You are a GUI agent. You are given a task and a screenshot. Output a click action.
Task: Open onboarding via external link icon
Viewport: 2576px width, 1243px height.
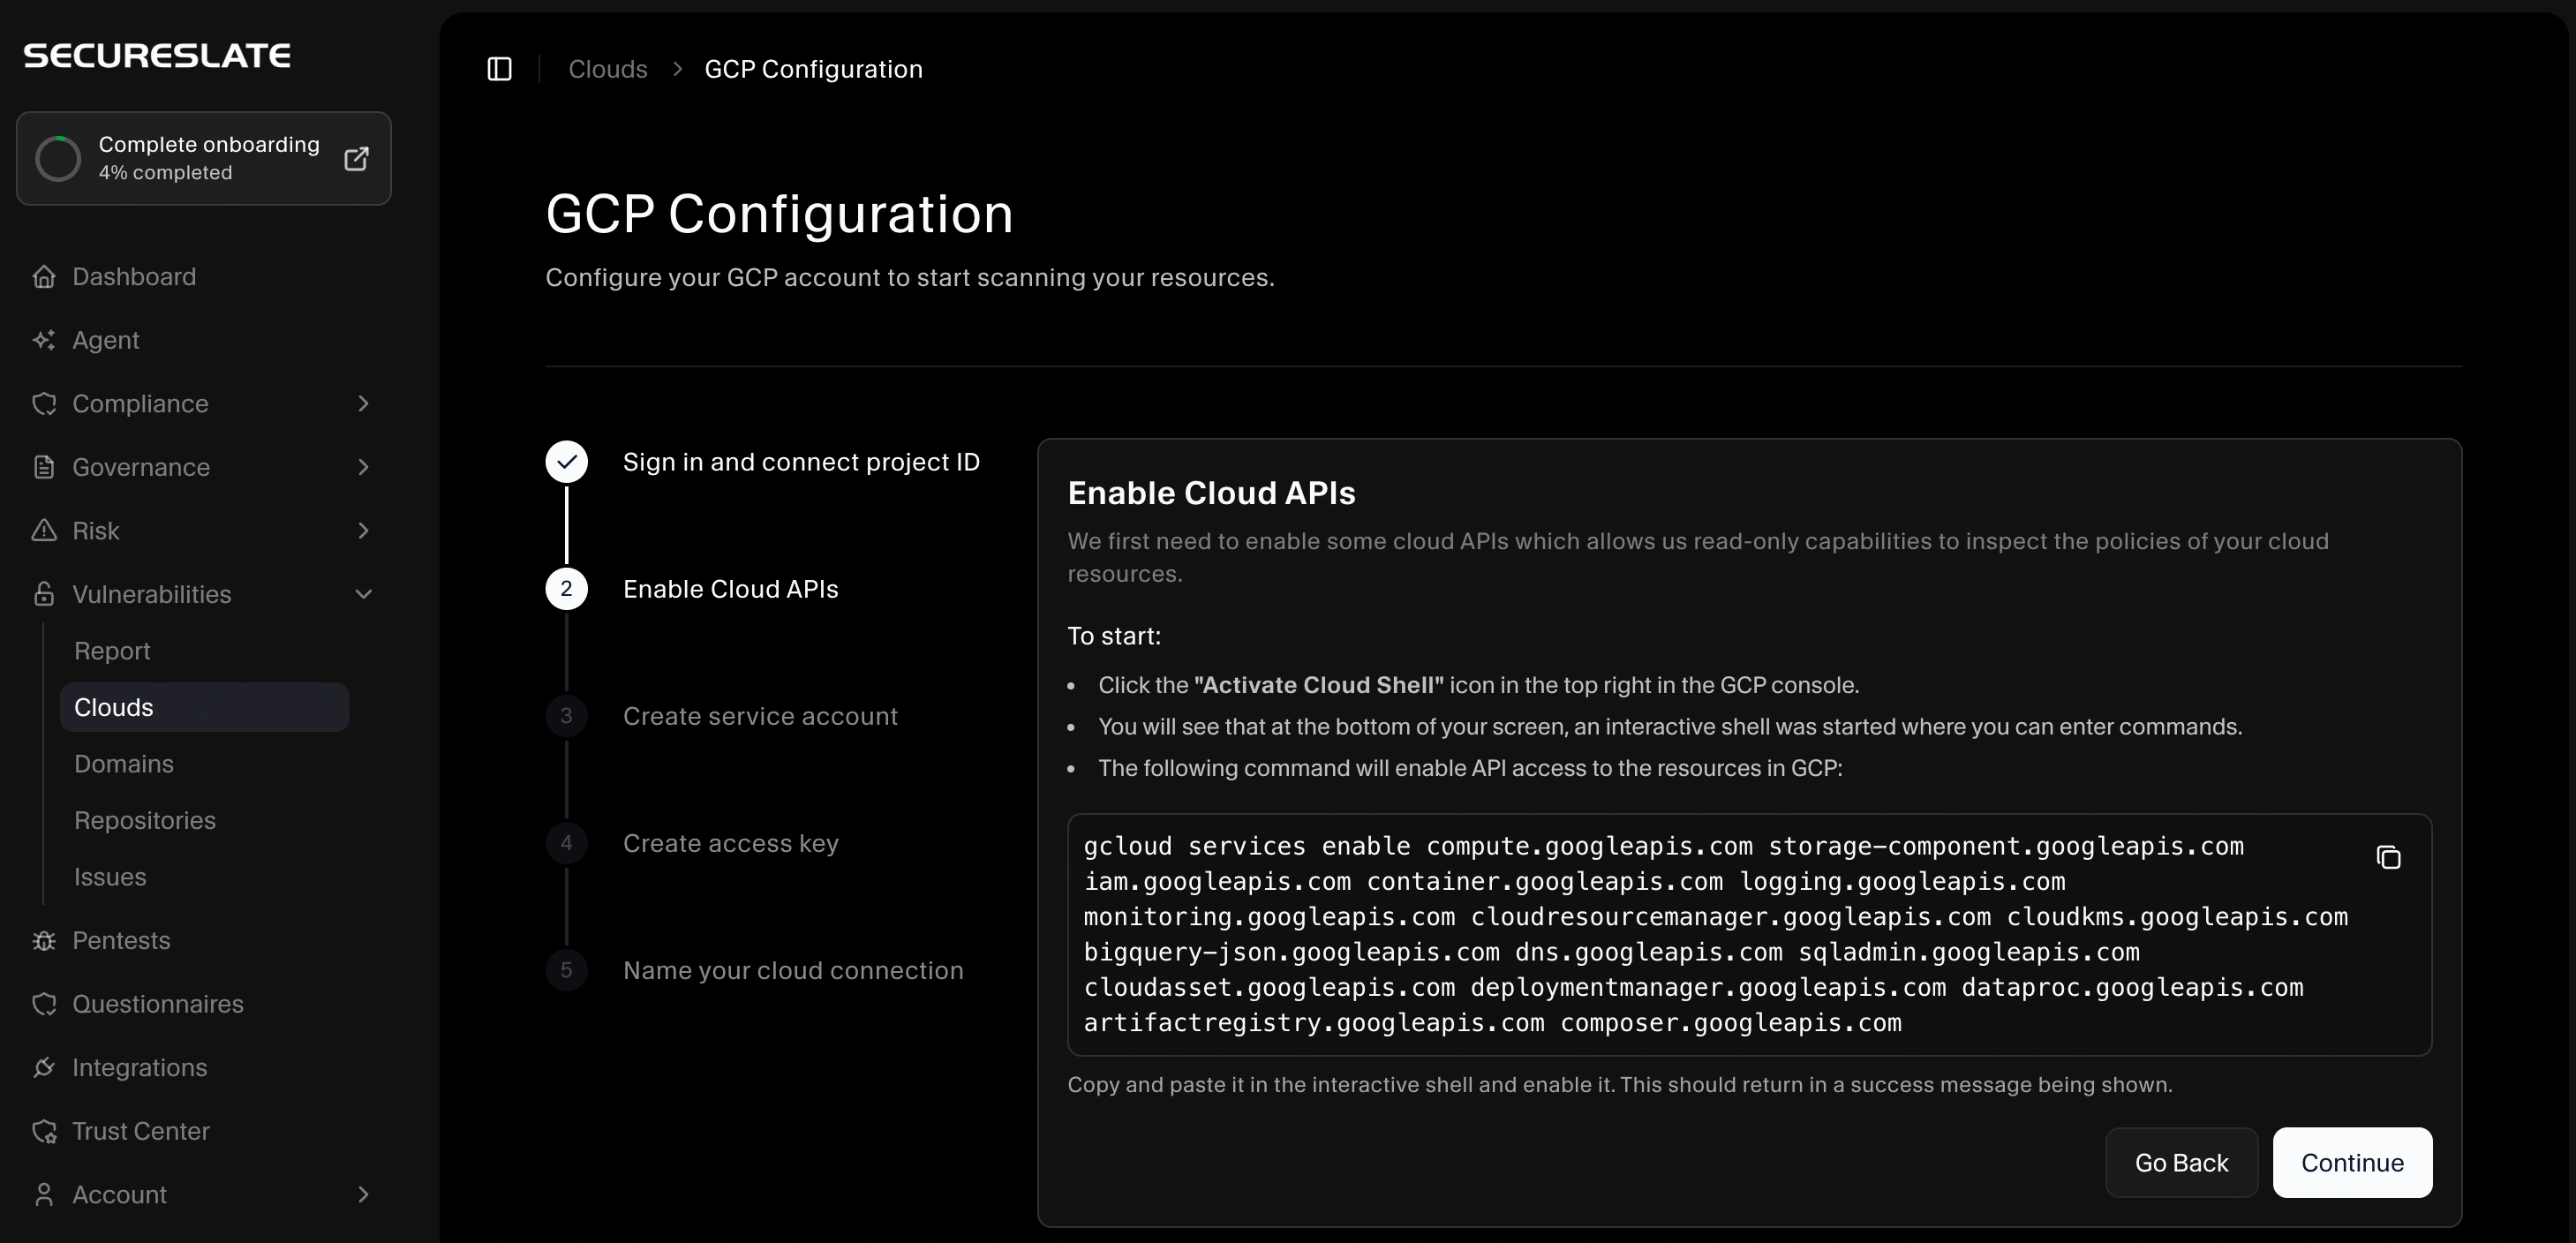[356, 159]
